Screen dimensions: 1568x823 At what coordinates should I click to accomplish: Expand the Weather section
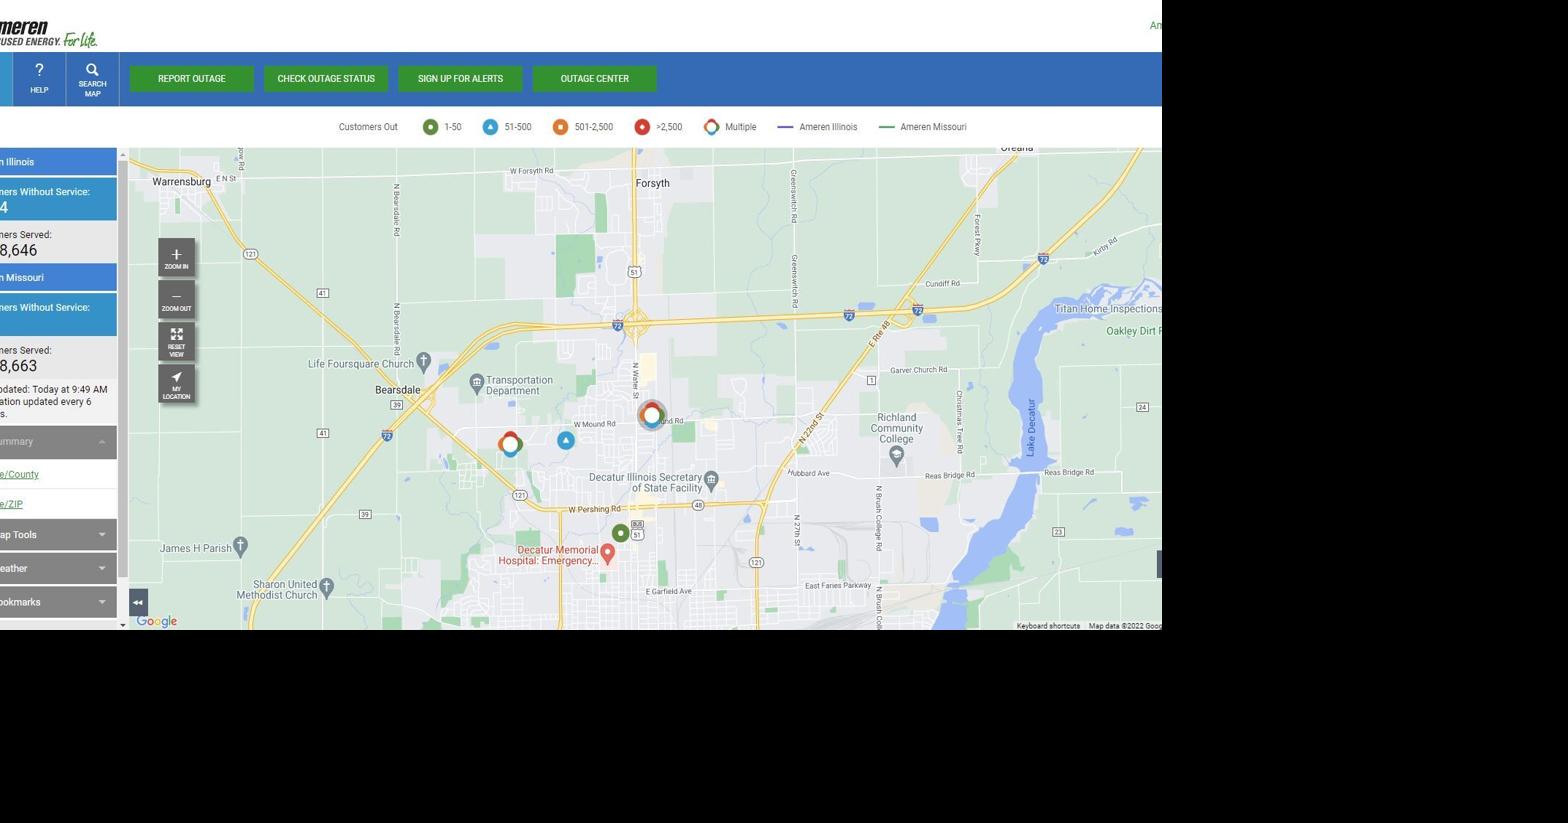pyautogui.click(x=58, y=568)
